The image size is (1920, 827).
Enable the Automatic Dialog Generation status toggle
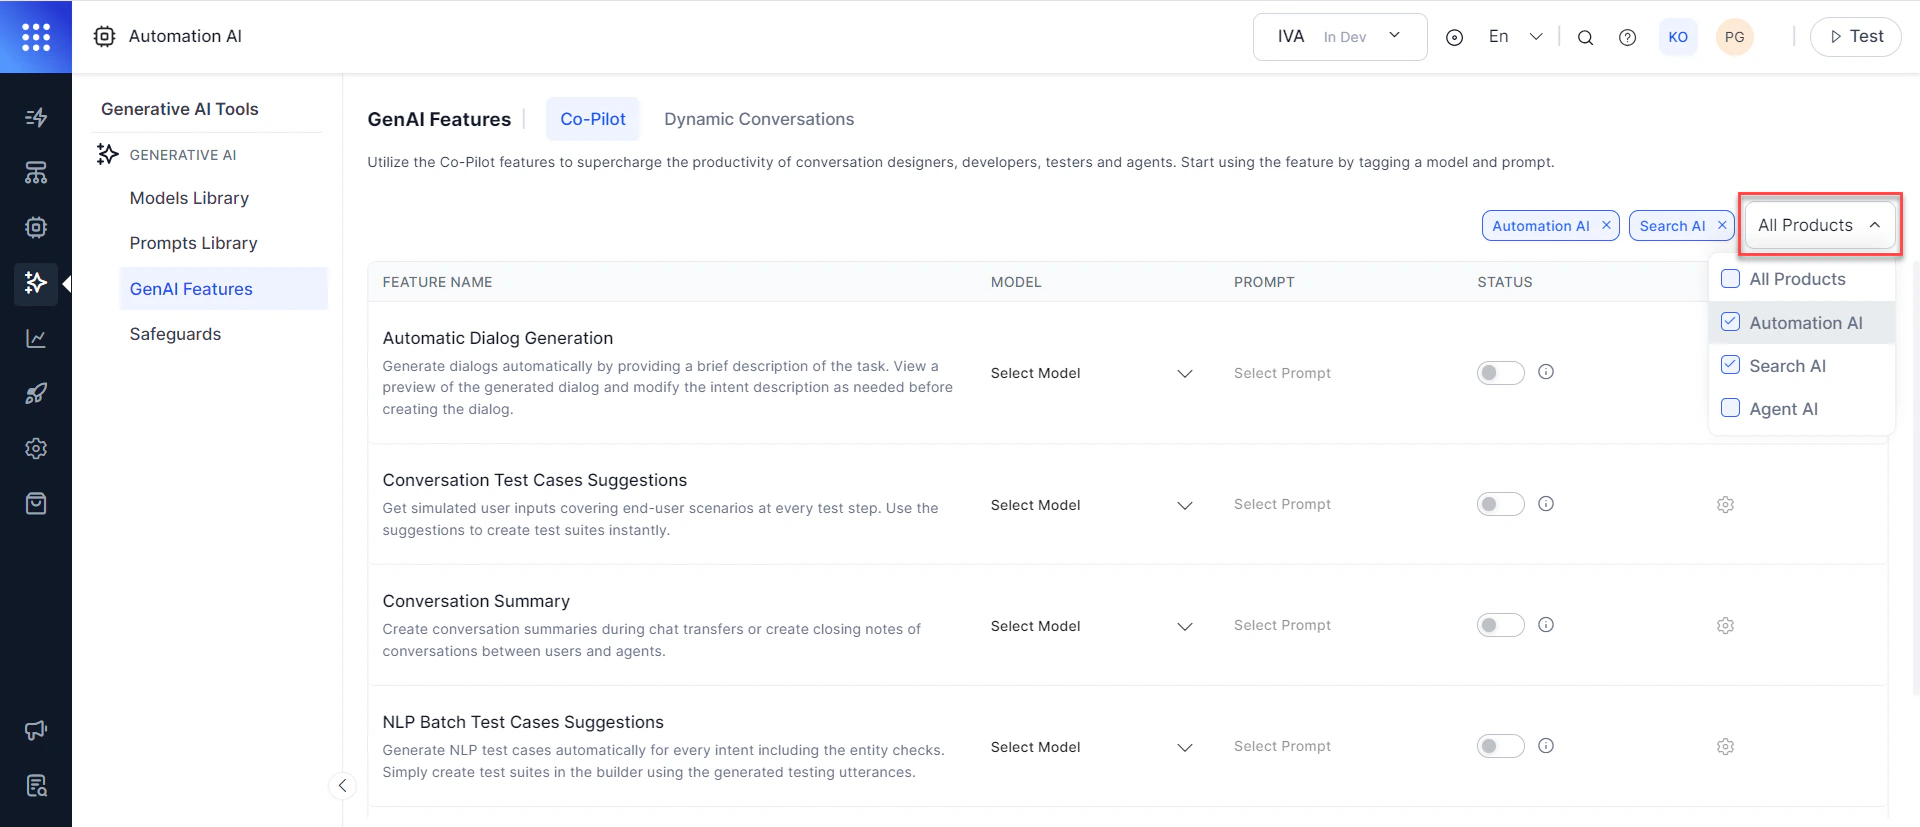pos(1500,373)
